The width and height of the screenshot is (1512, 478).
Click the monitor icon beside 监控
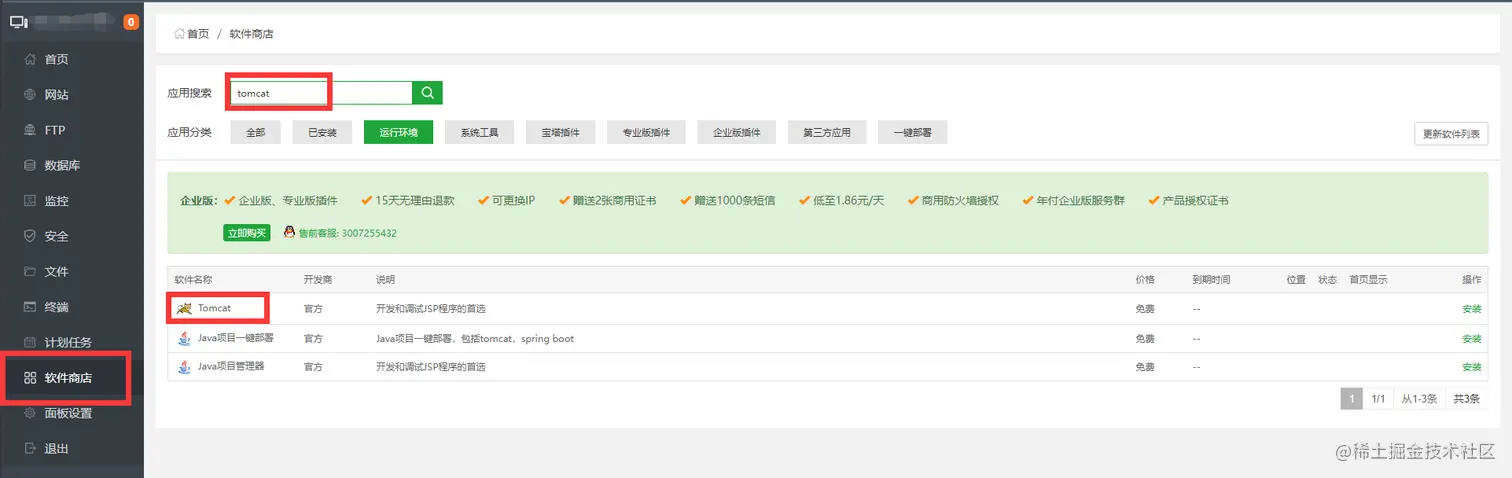click(30, 201)
